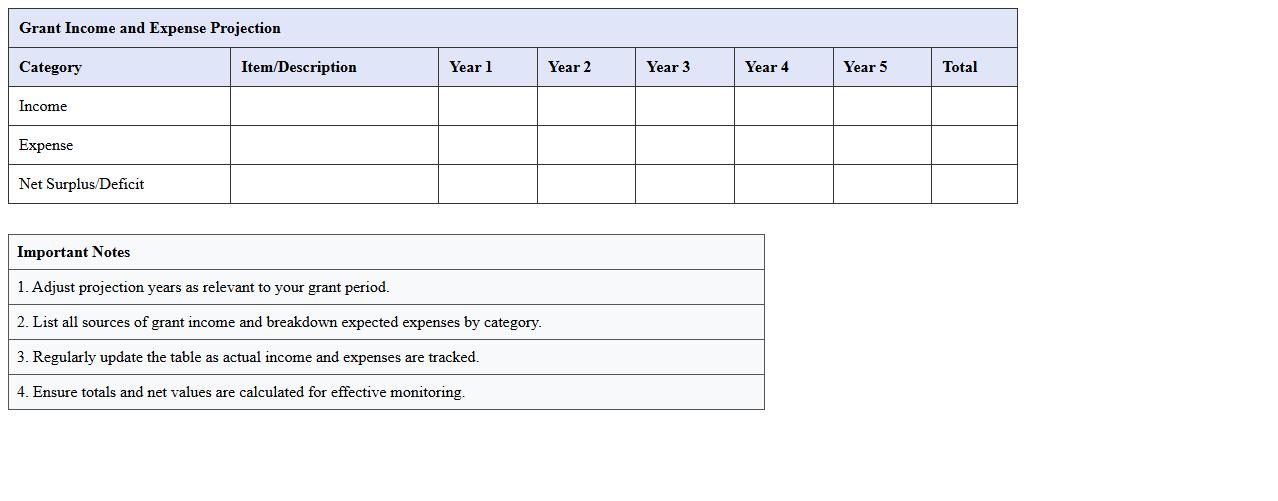The image size is (1278, 501).
Task: Select the Income row Item/Description cell
Action: 334,106
